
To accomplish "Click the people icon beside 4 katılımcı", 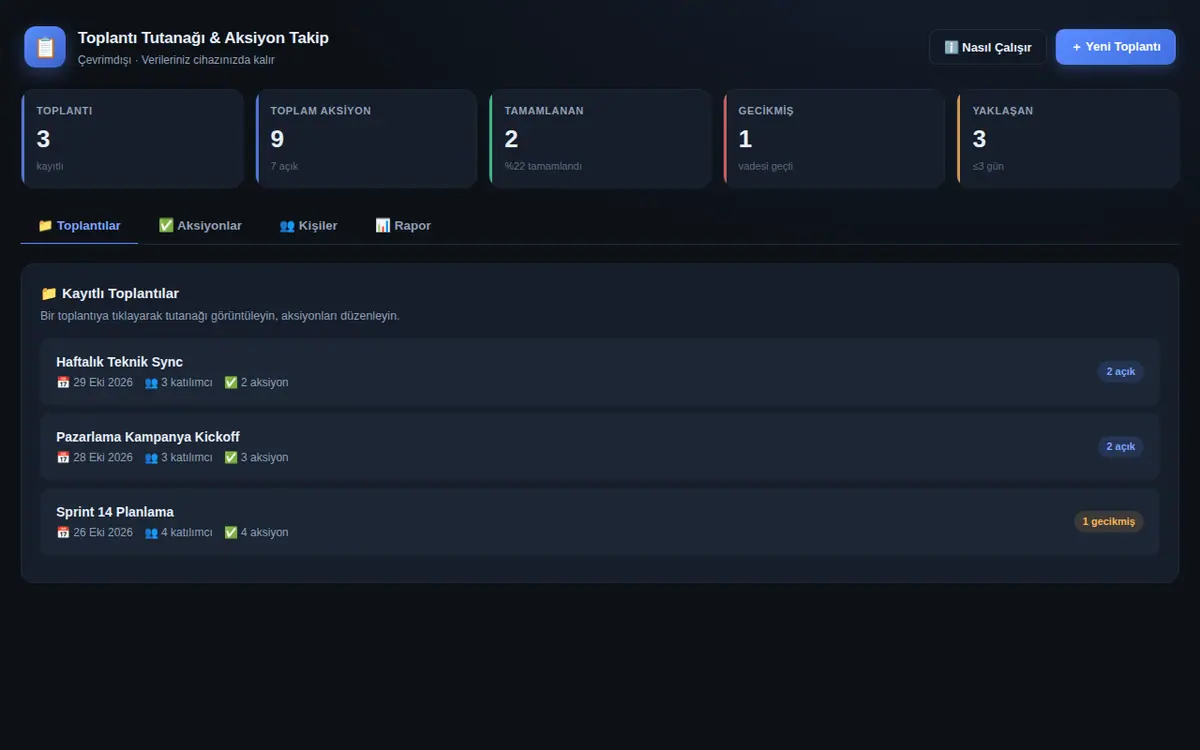I will pyautogui.click(x=151, y=533).
